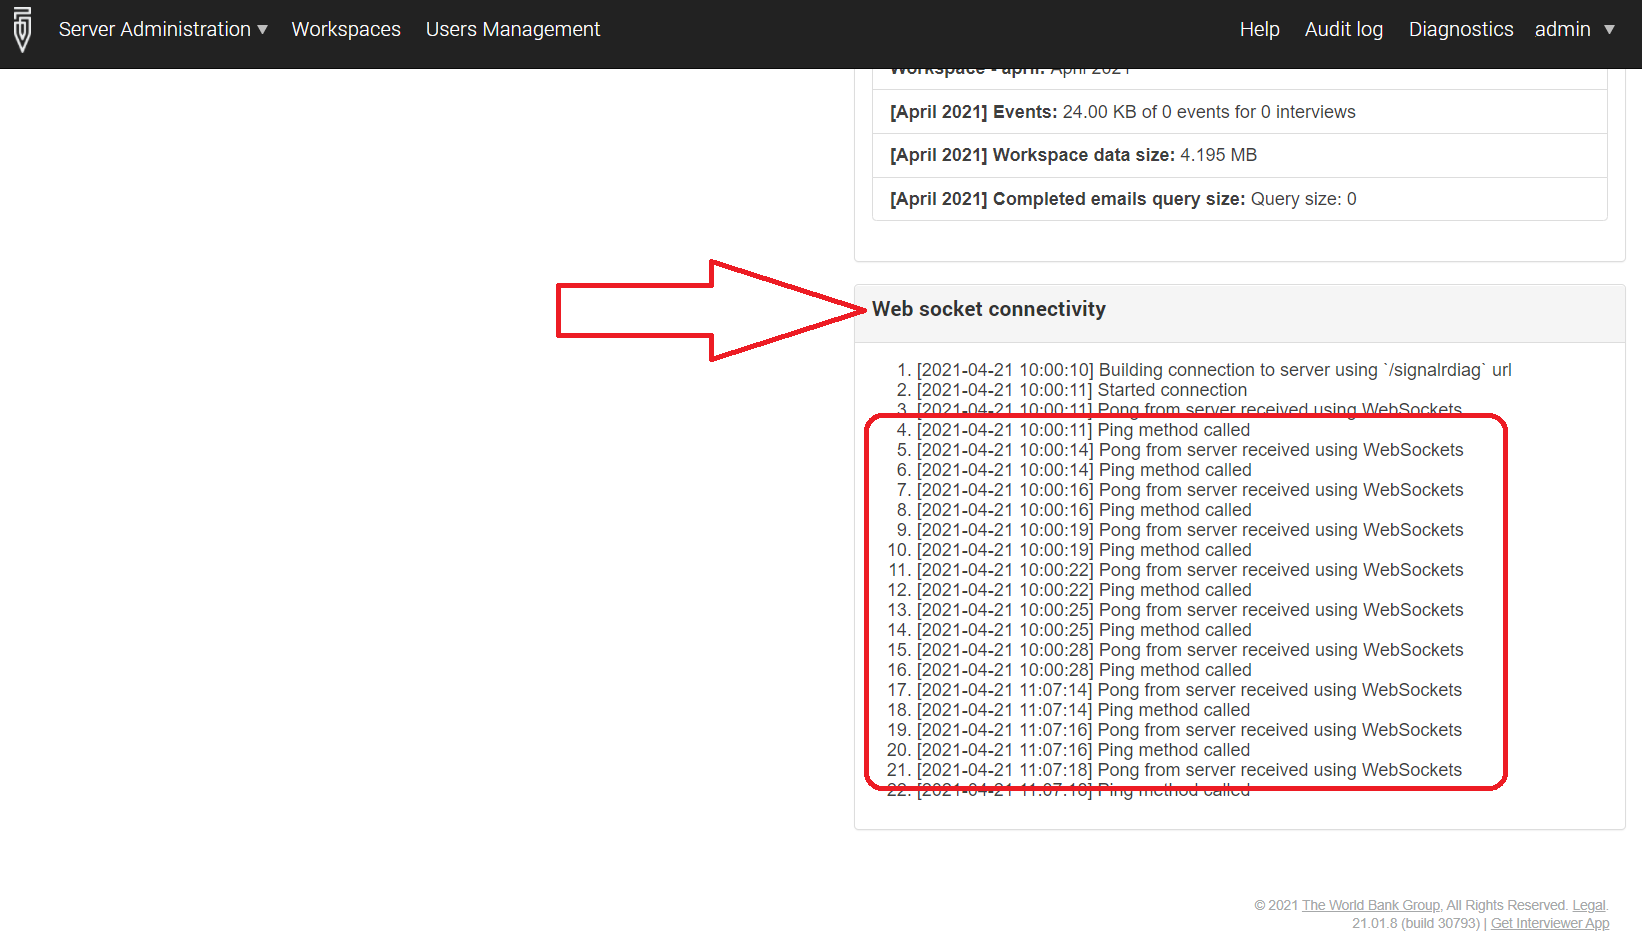The image size is (1642, 946).
Task: Select log line 1 'Building connection to server'
Action: tap(1214, 370)
